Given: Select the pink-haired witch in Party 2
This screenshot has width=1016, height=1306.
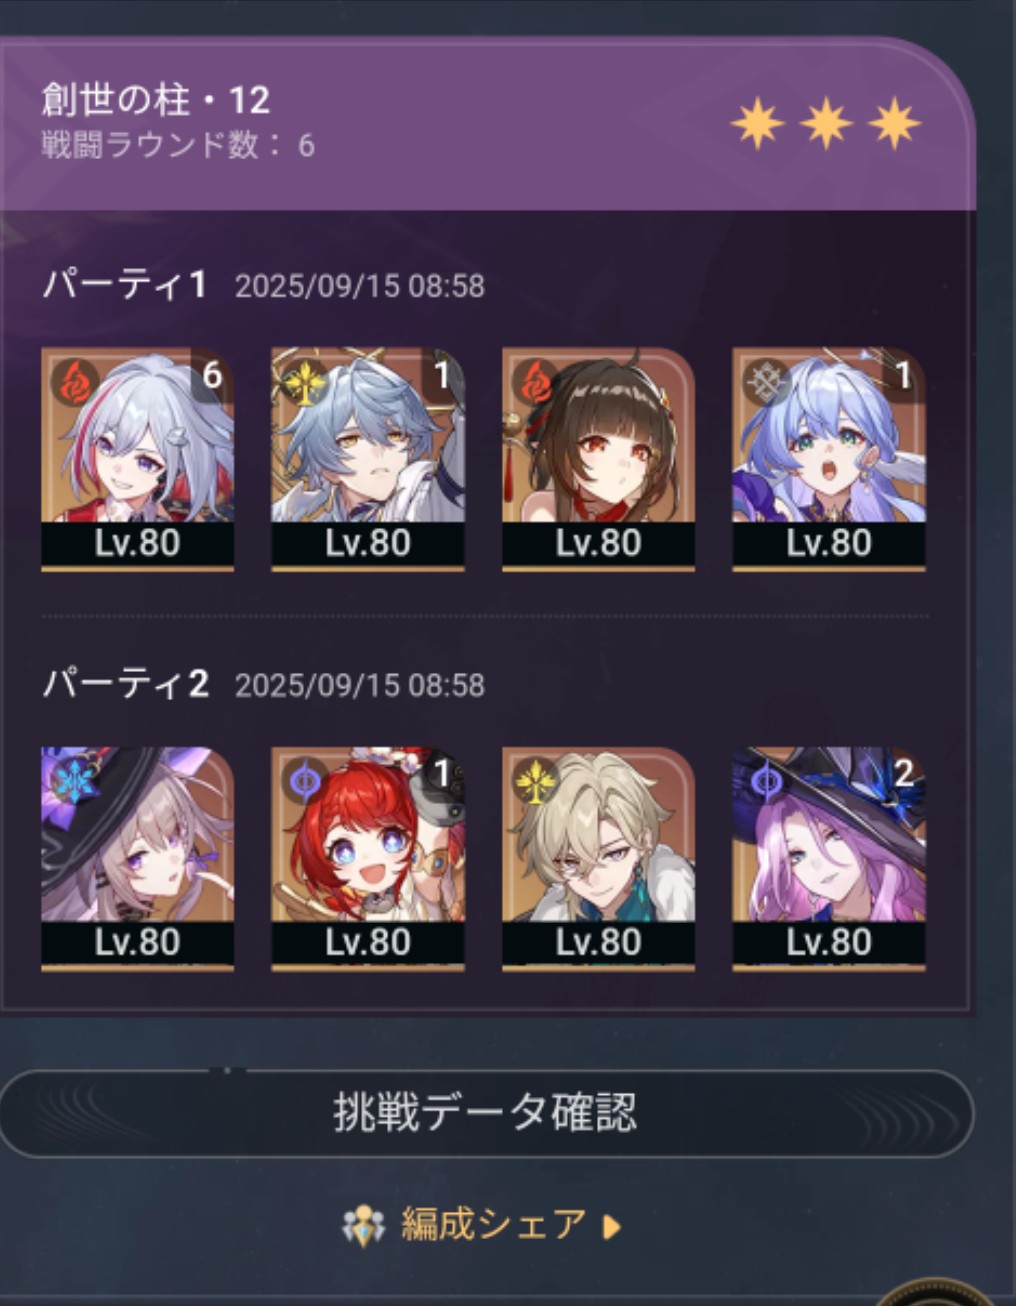Looking at the screenshot, I should coord(829,858).
